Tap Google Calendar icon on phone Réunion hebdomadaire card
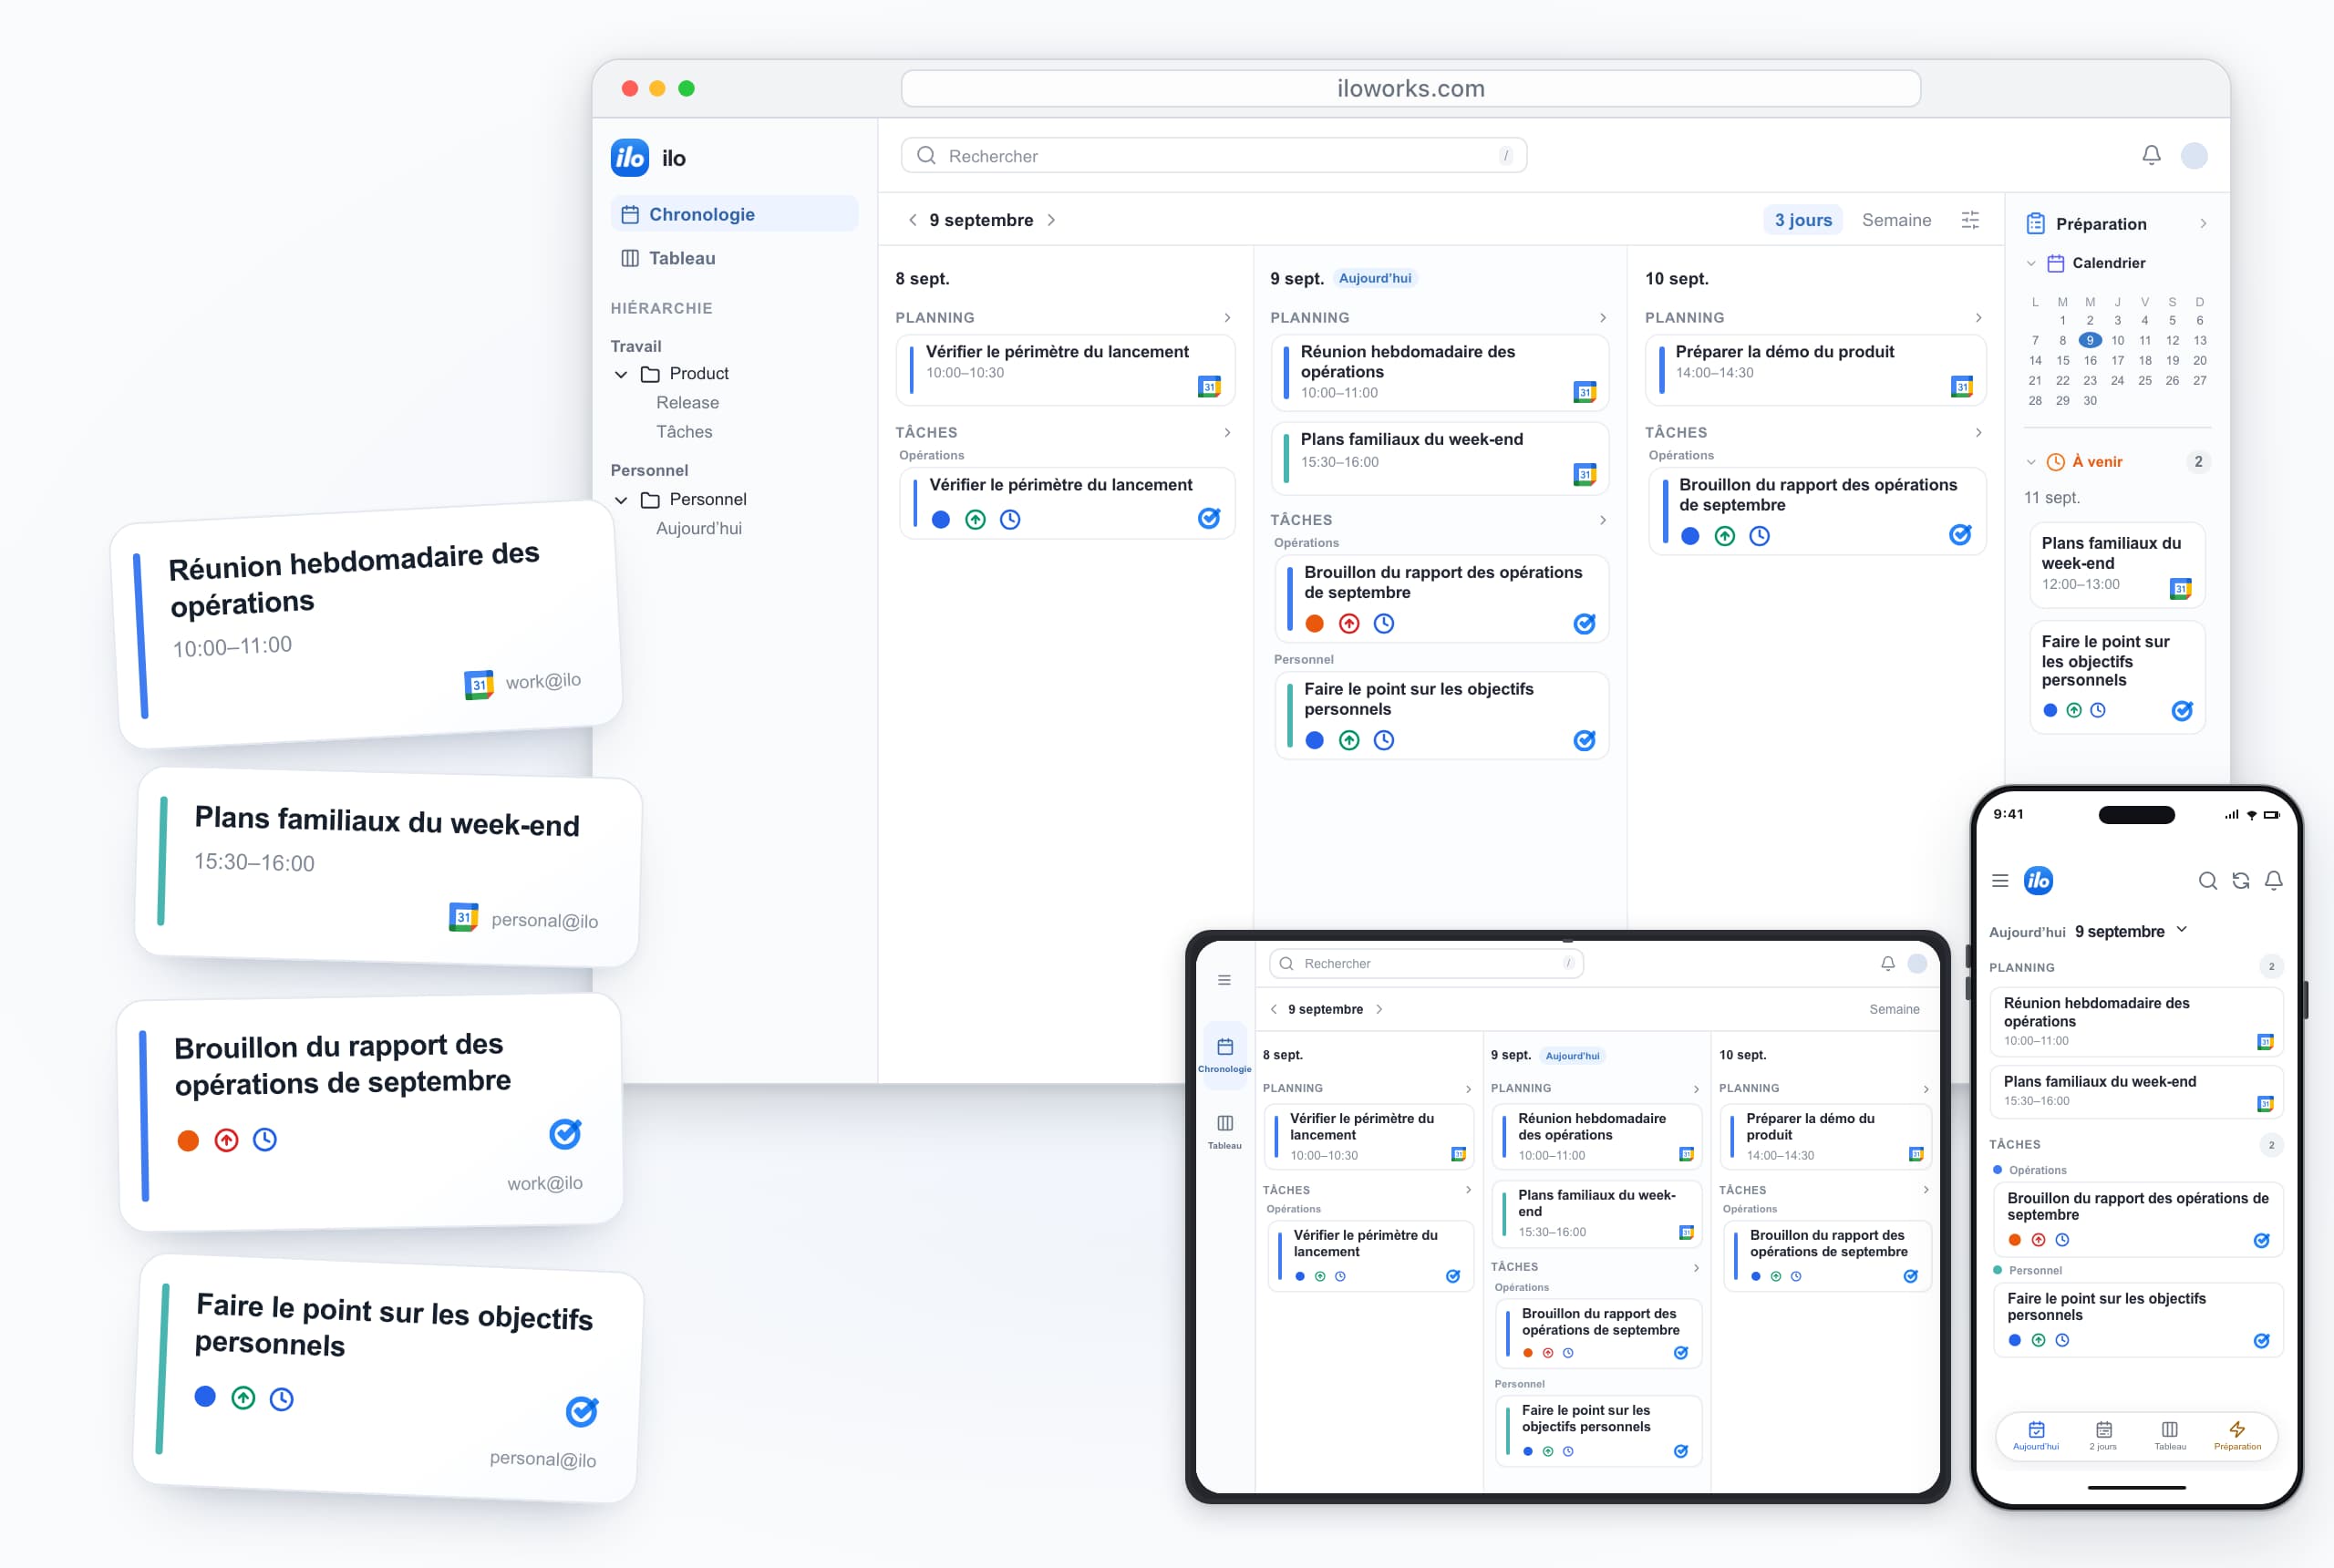Image resolution: width=2334 pixels, height=1568 pixels. [x=2265, y=1042]
